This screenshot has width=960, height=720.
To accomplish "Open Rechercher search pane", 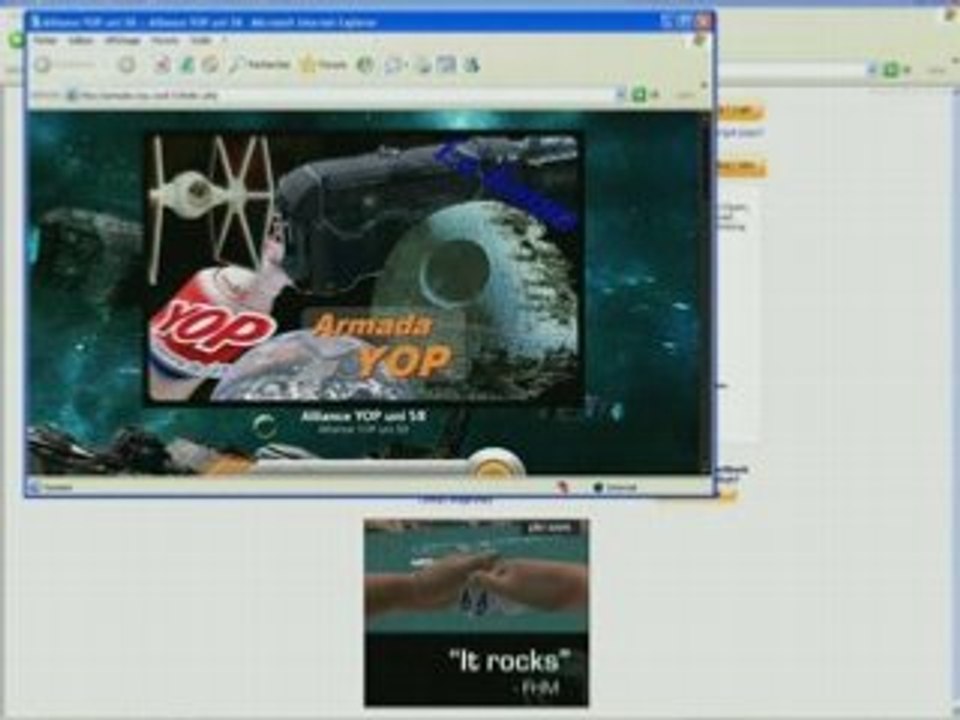I will coord(259,64).
